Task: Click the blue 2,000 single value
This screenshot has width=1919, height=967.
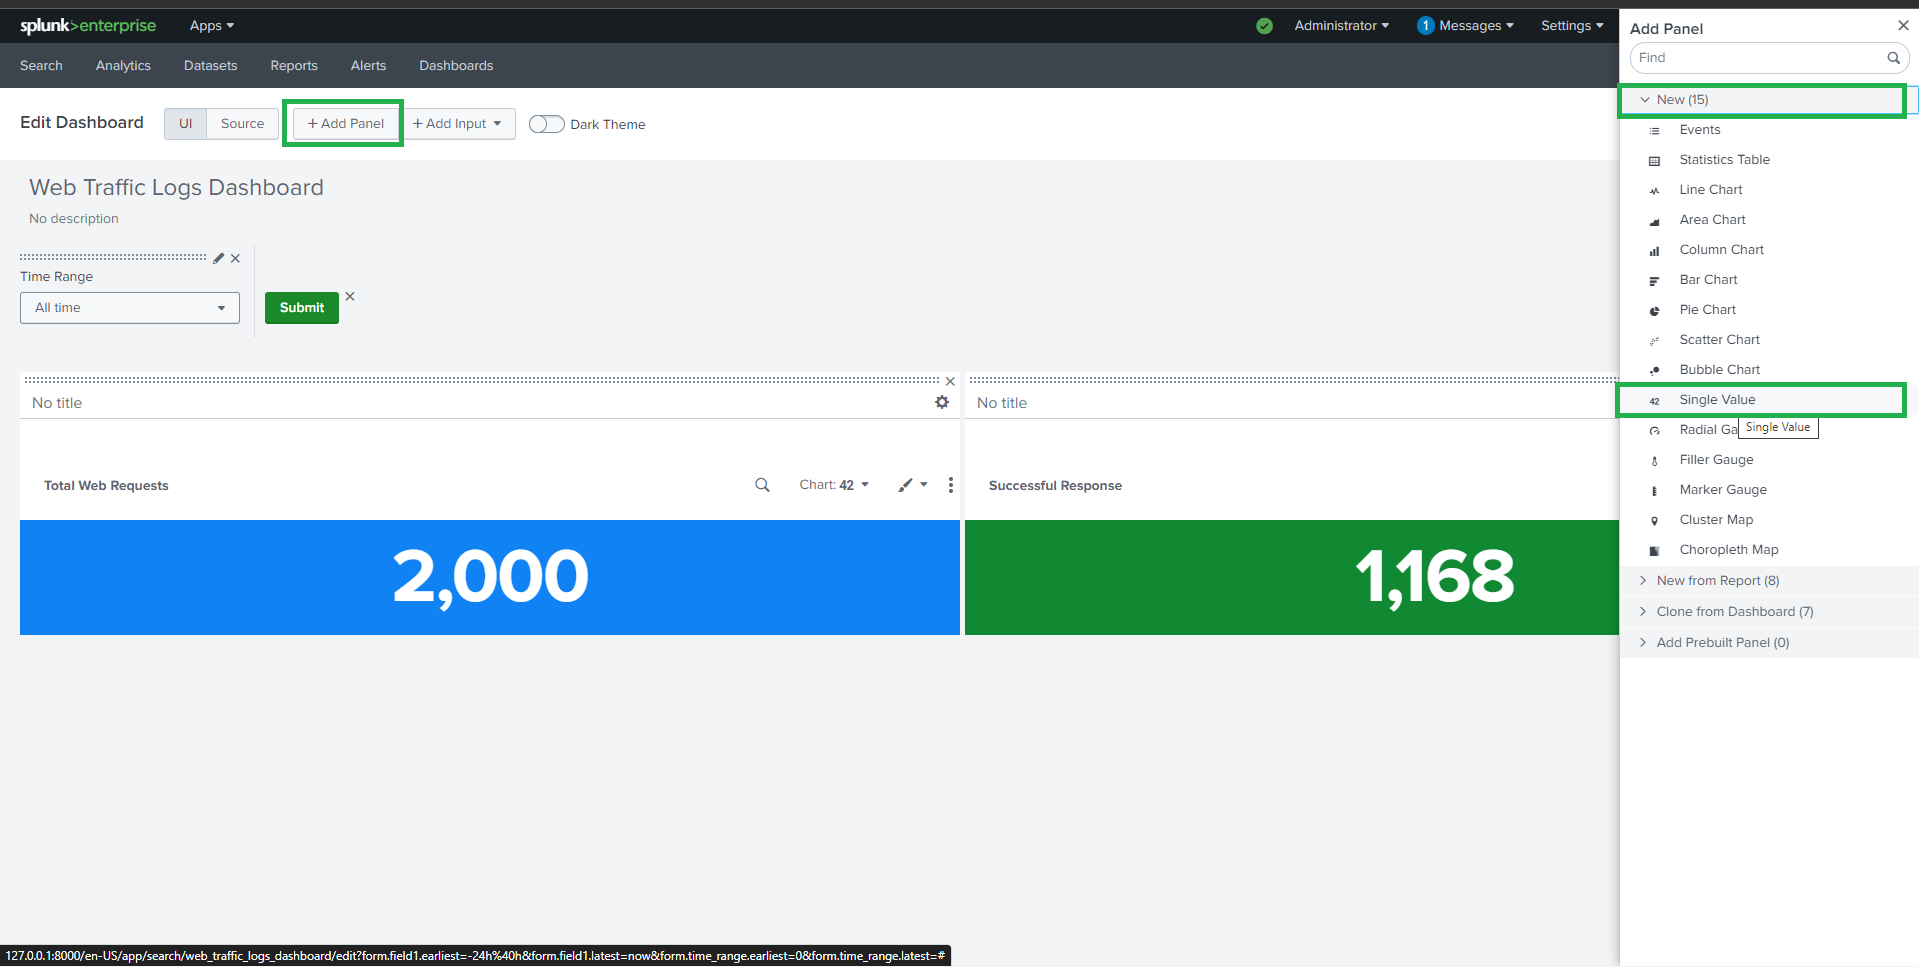Action: [490, 577]
